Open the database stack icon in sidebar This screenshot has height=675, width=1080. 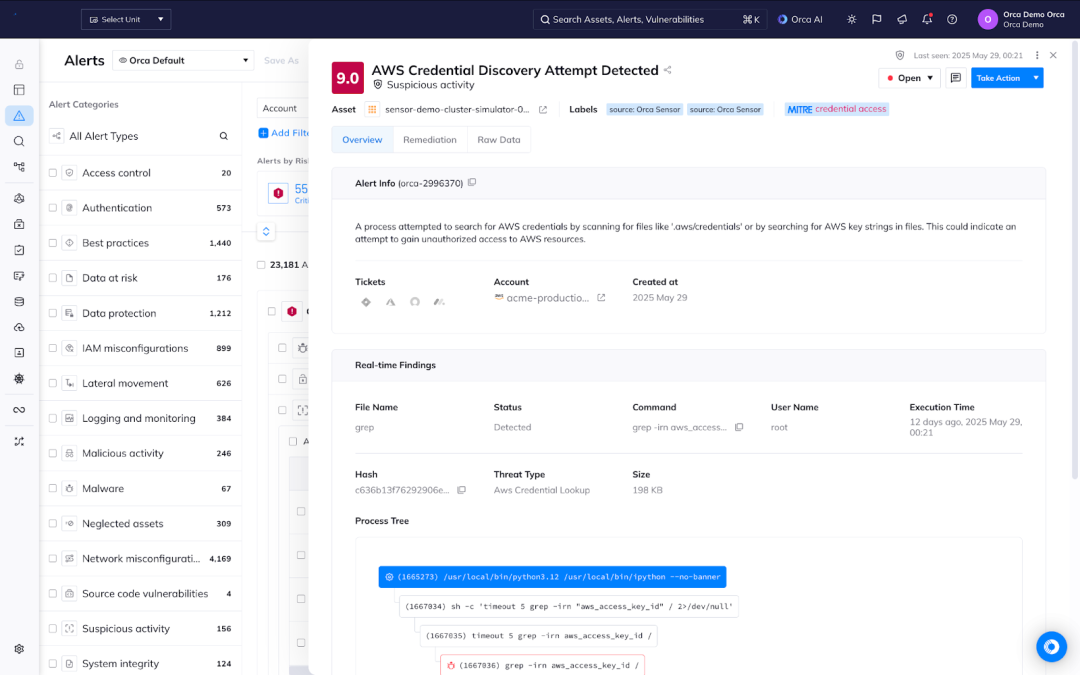coord(19,302)
